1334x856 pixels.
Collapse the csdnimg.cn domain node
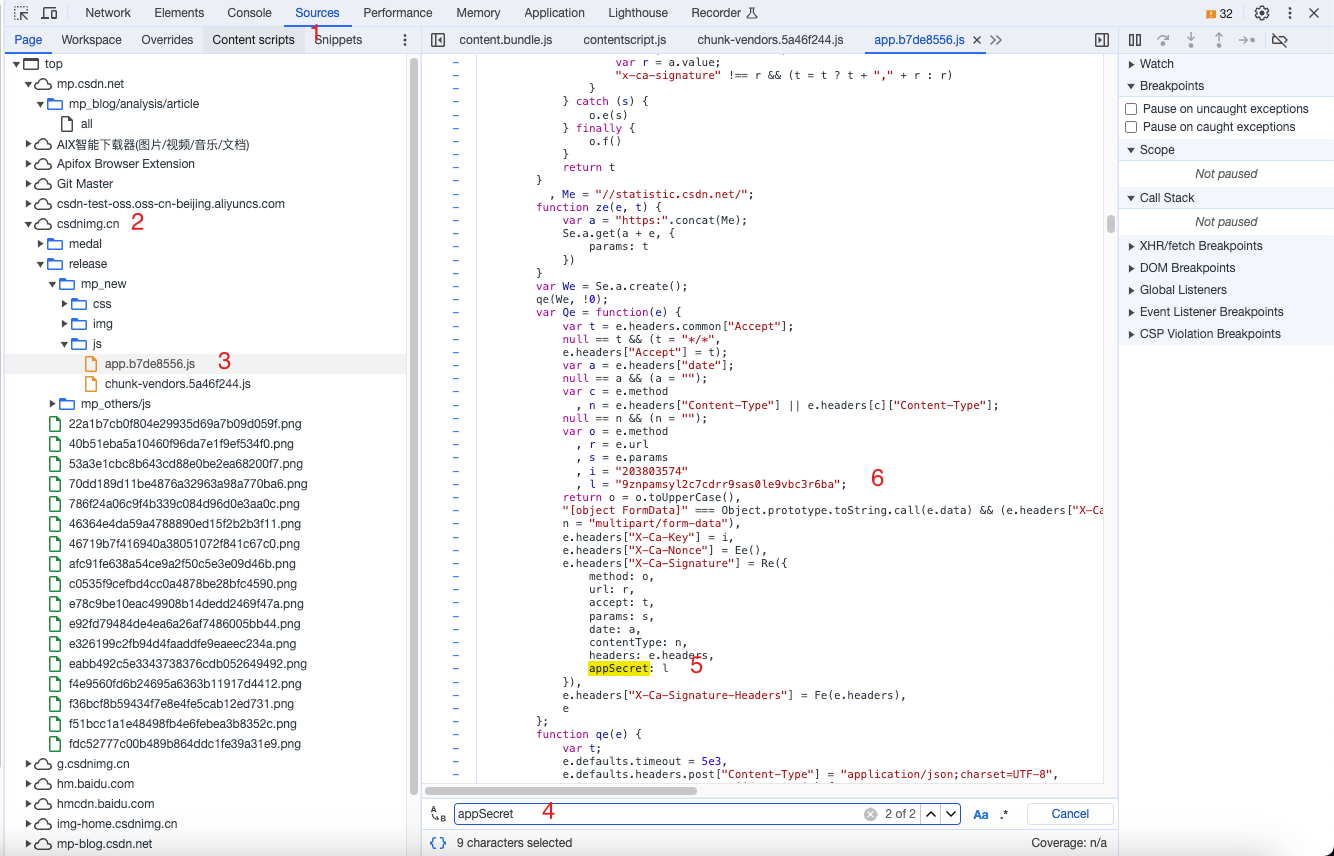[30, 224]
